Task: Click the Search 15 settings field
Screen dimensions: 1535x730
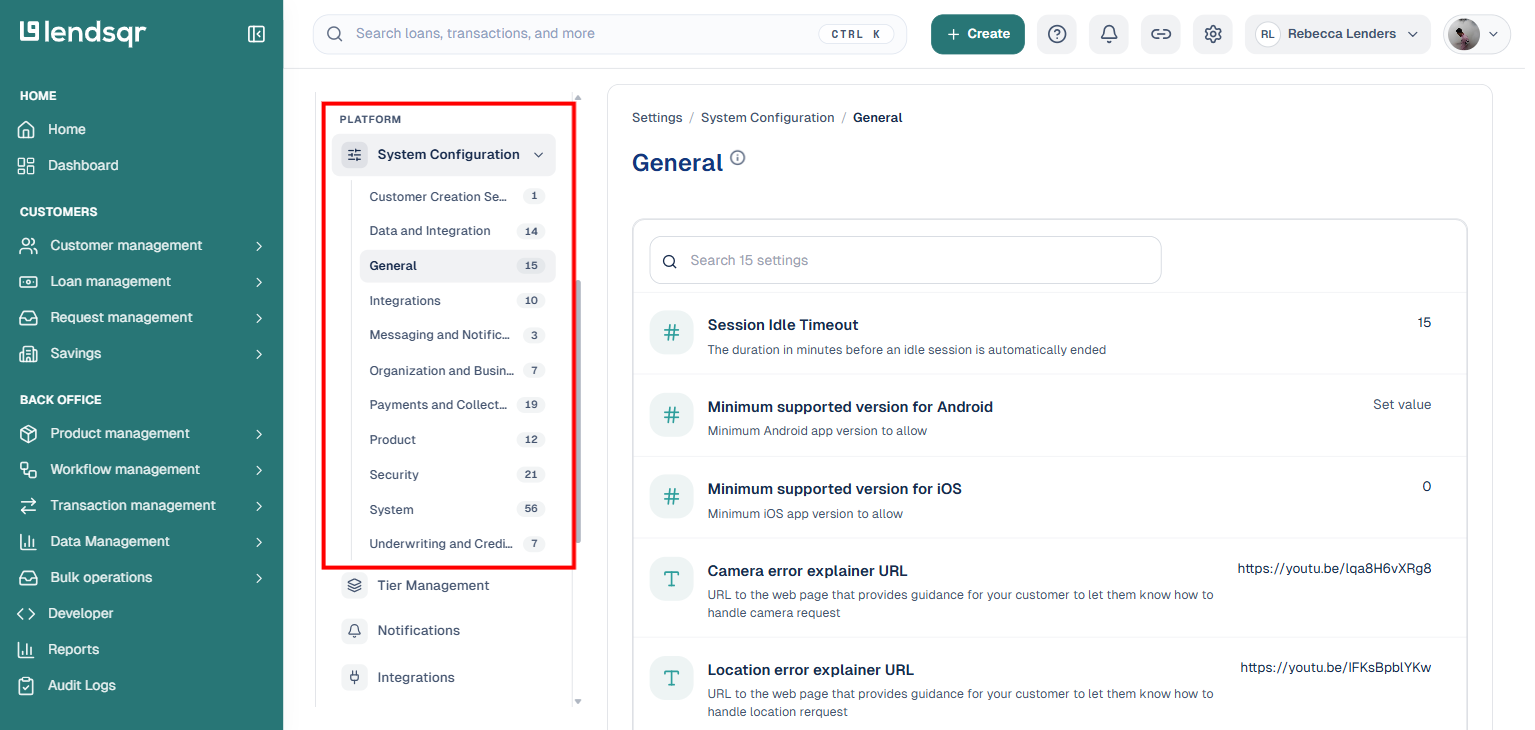Action: point(905,260)
